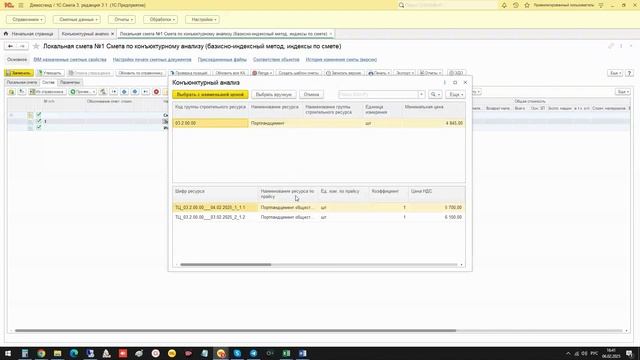640x360 pixels.
Task: Toggle checkbox in the third estimate row
Action: tap(39, 127)
